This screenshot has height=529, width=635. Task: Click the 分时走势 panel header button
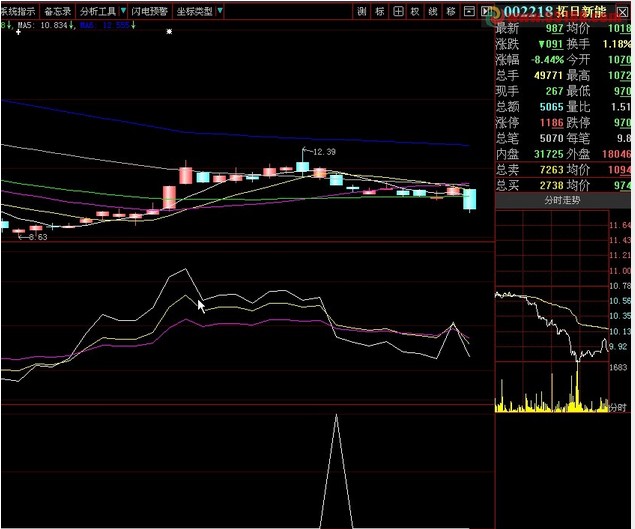(562, 200)
